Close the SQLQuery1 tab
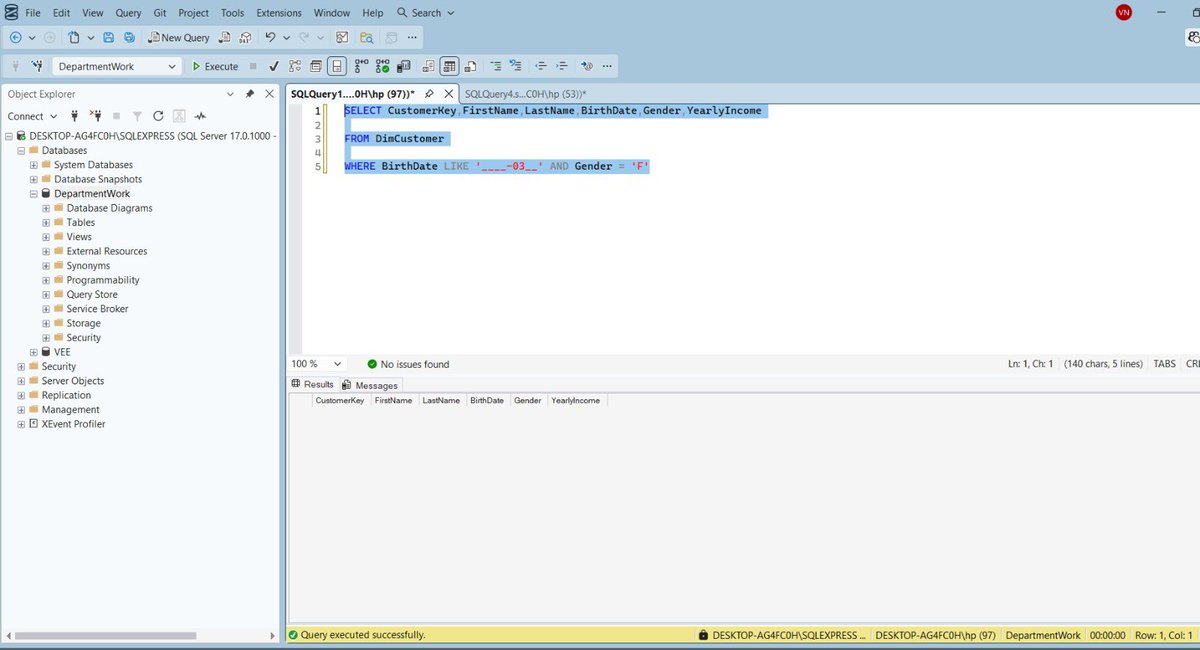Screen dimensions: 1200x650 448,93
